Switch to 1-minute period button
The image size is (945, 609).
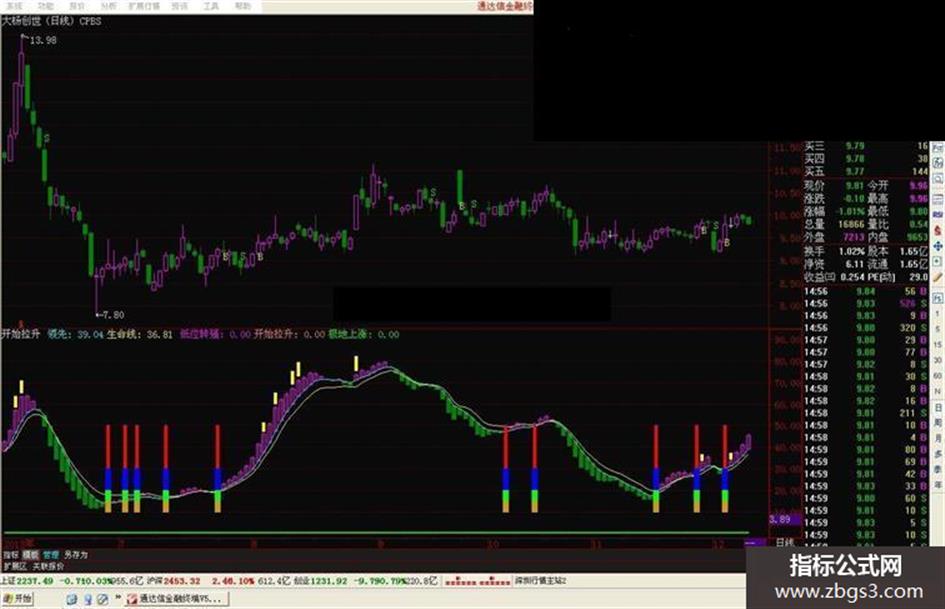(938, 314)
